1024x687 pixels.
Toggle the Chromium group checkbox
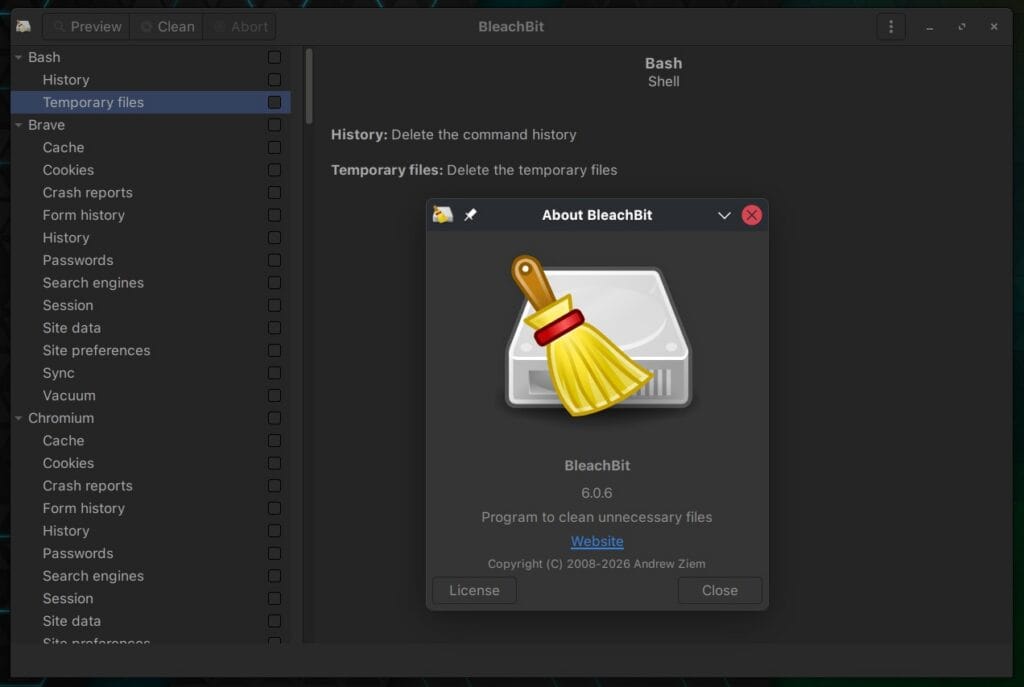[274, 418]
